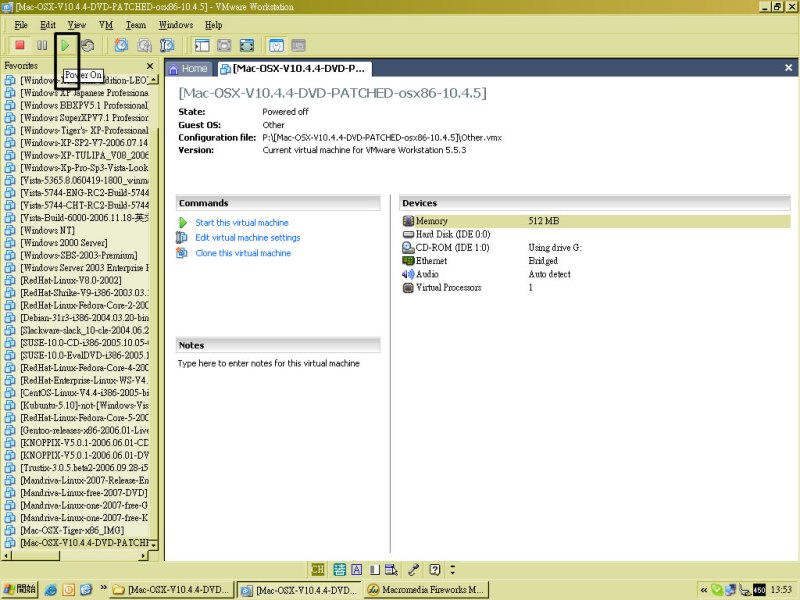Click the Summary View toolbar icon

click(x=276, y=45)
